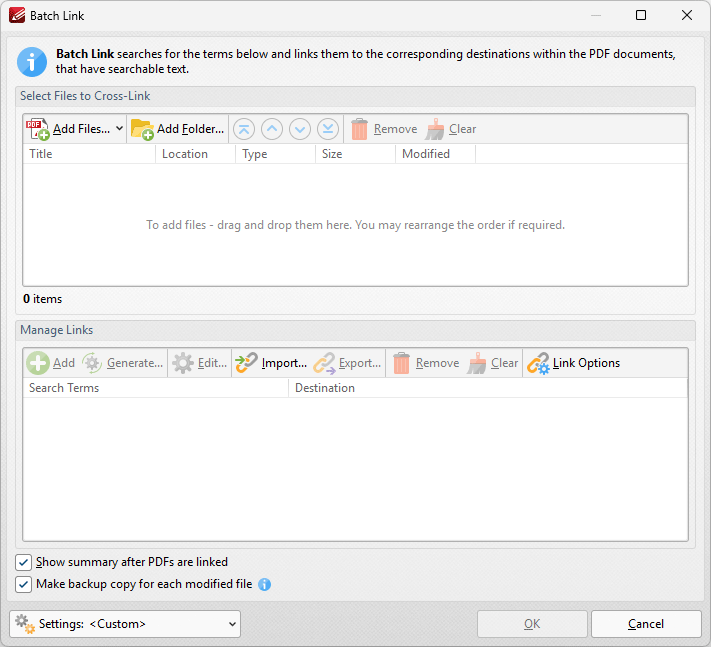Clear all links in Manage Links

click(493, 363)
